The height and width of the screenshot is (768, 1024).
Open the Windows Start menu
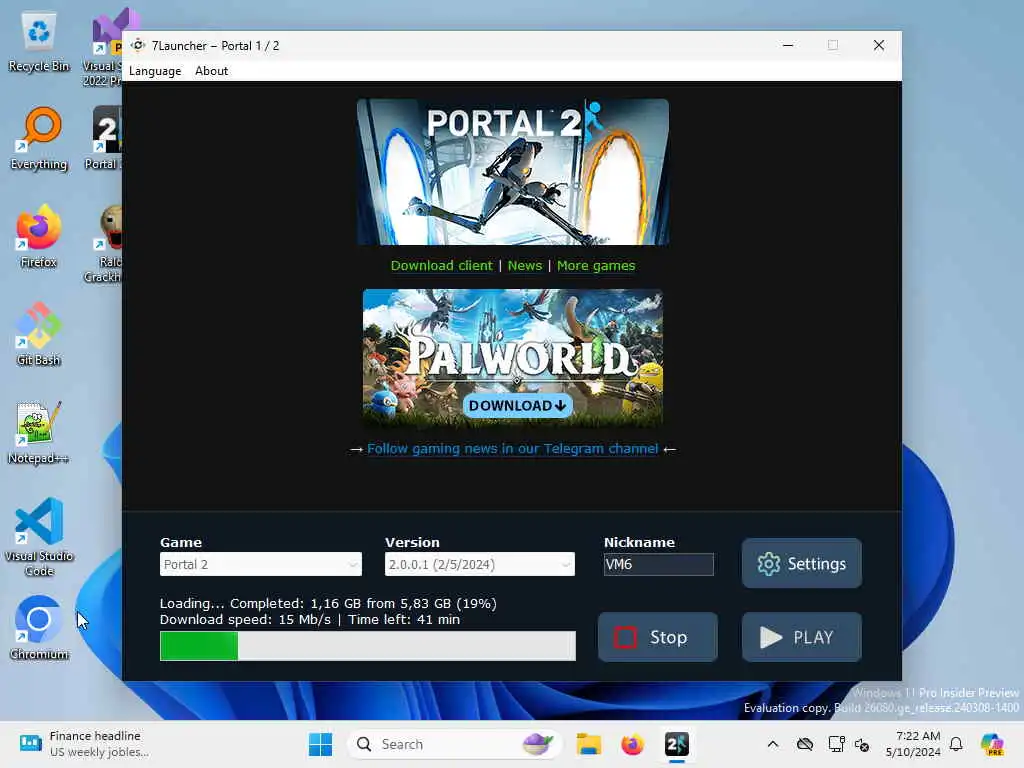click(x=320, y=744)
